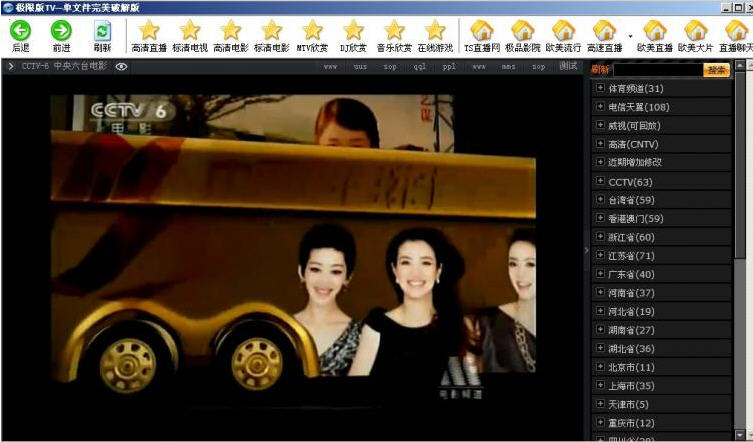The width and height of the screenshot is (753, 442).
Task: Switch to the 测试 source tab
Action: [x=568, y=67]
